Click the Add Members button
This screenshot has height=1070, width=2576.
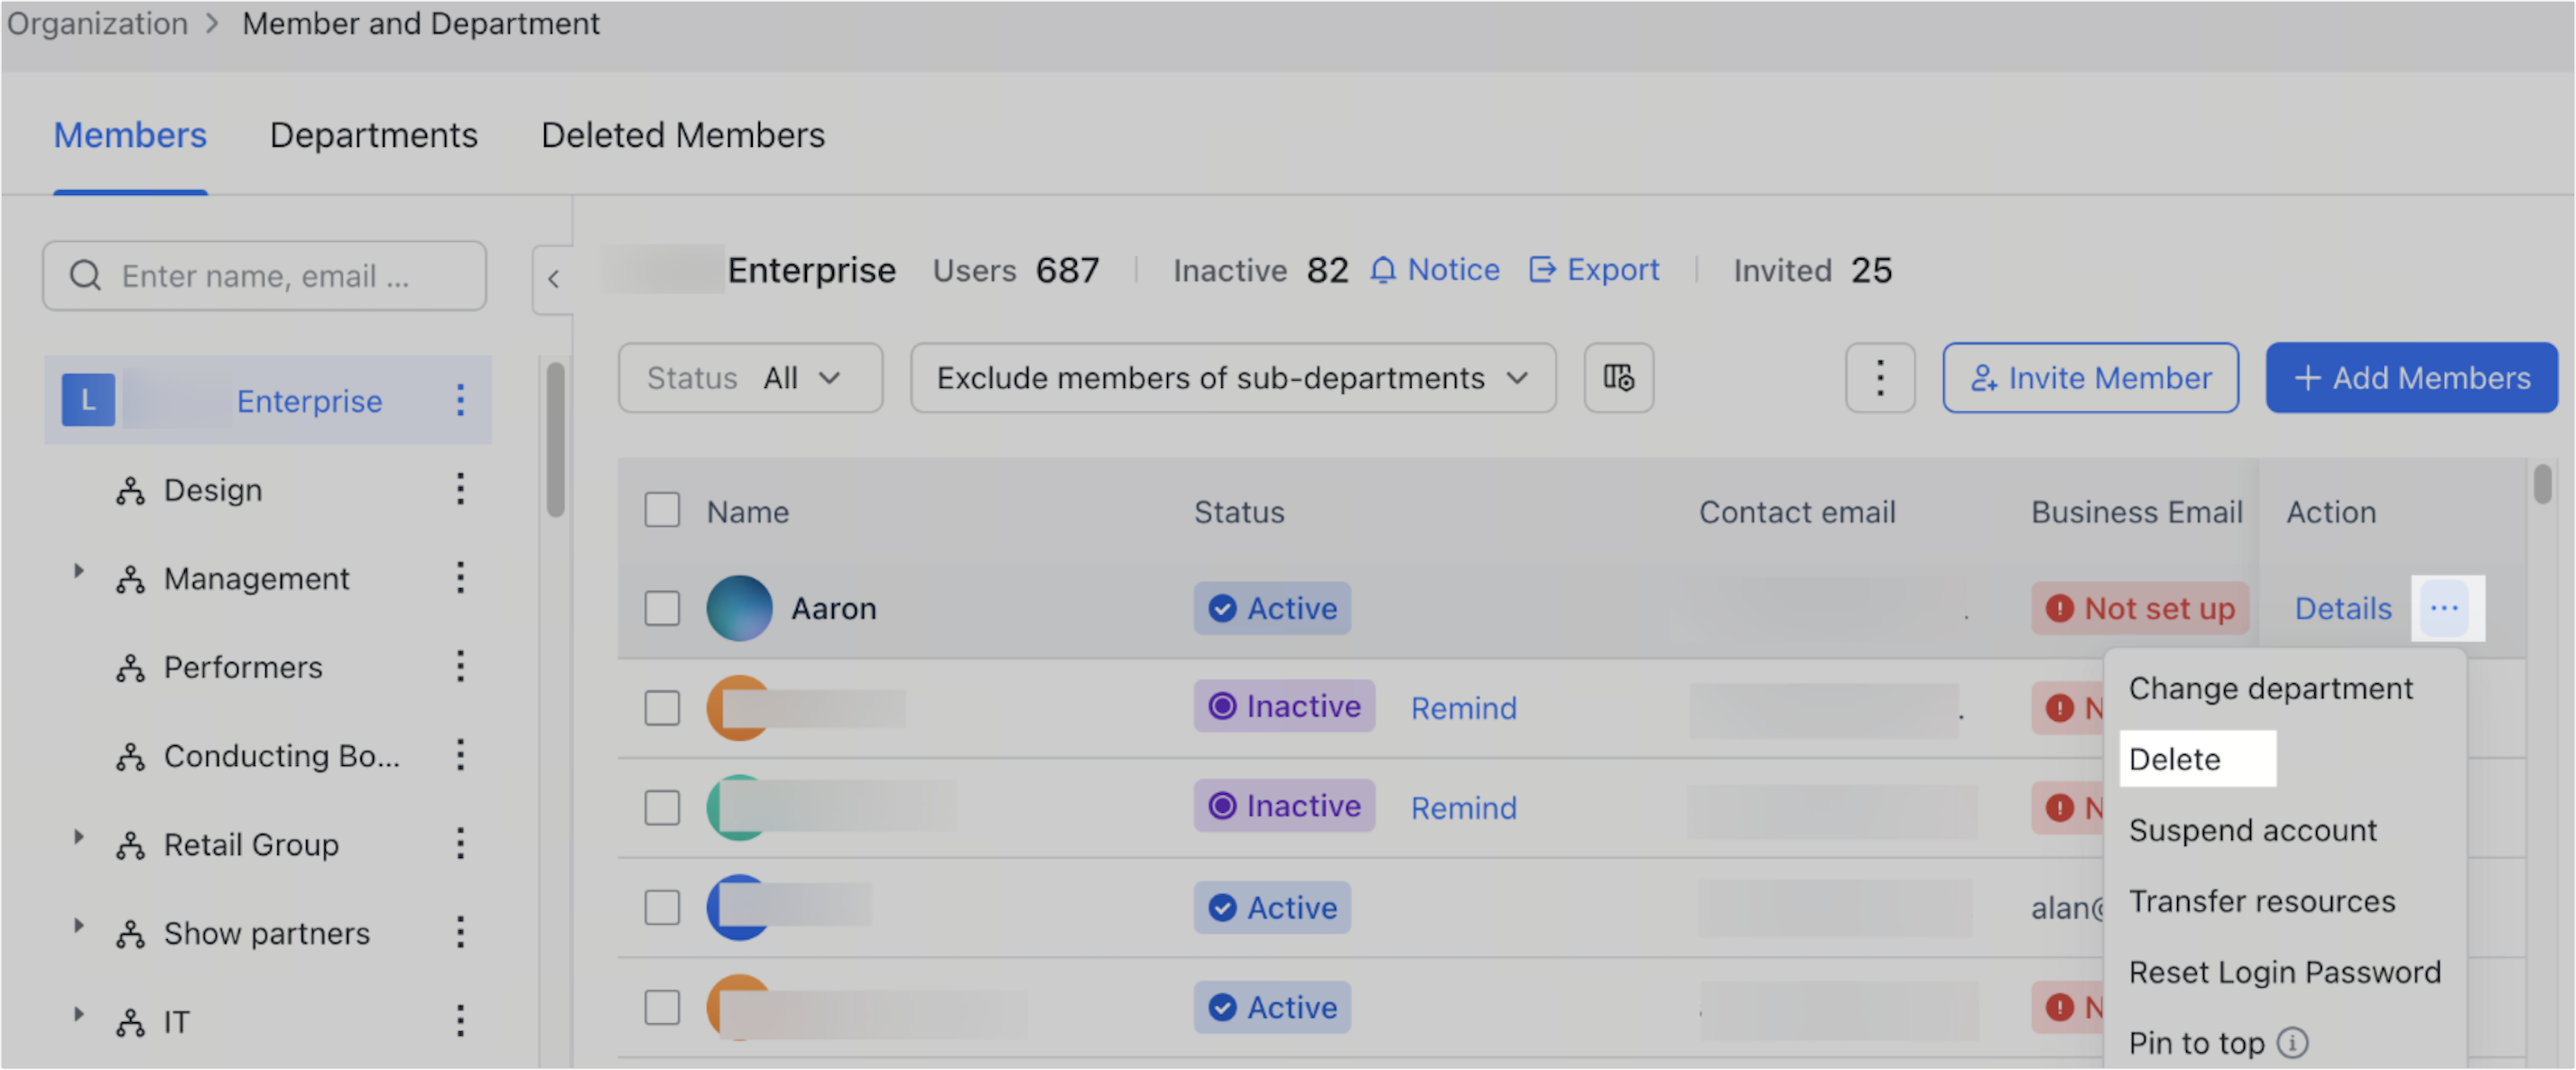[2411, 378]
